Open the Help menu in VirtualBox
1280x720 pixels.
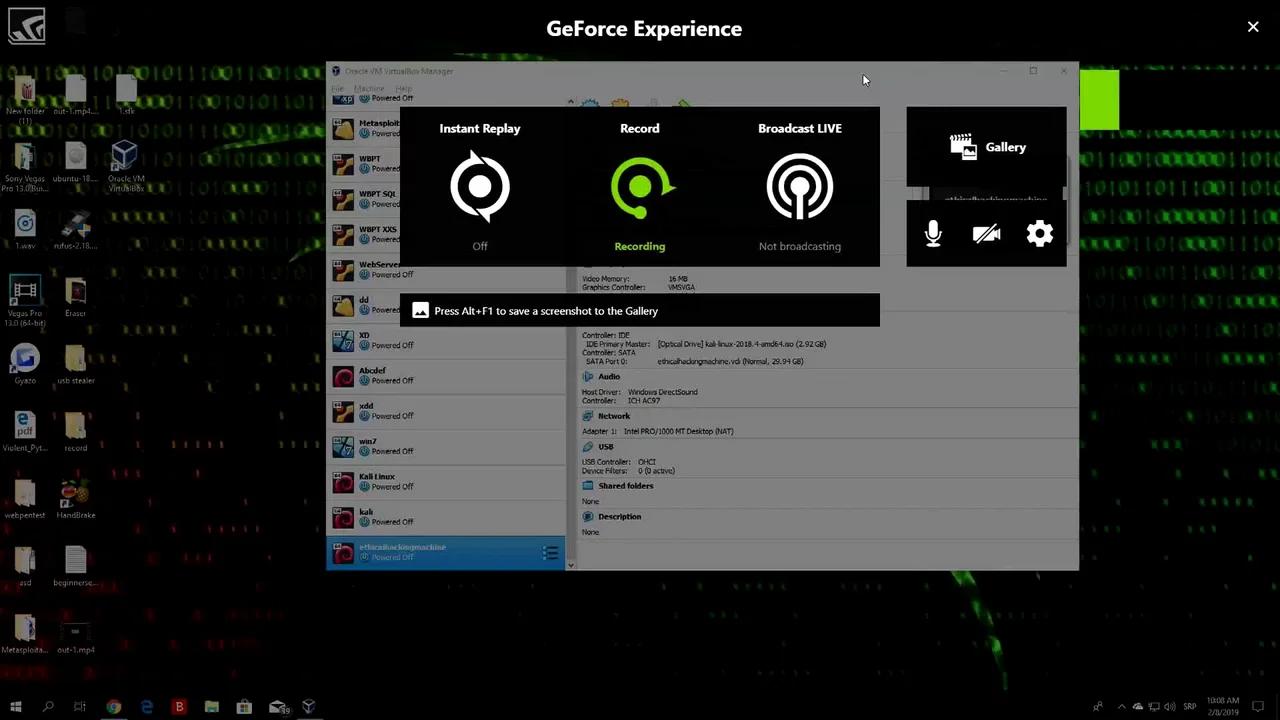tap(403, 89)
